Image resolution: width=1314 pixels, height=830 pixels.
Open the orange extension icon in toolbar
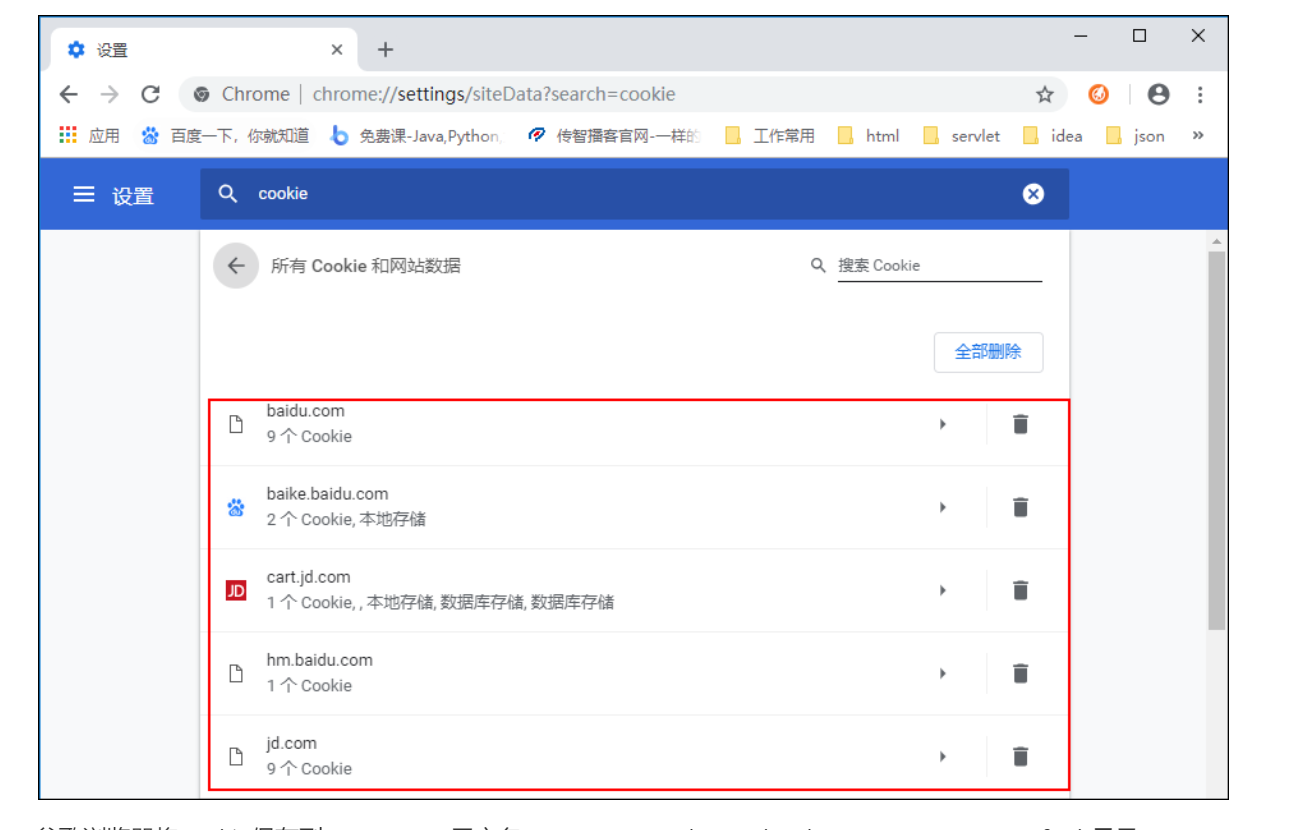1098,94
